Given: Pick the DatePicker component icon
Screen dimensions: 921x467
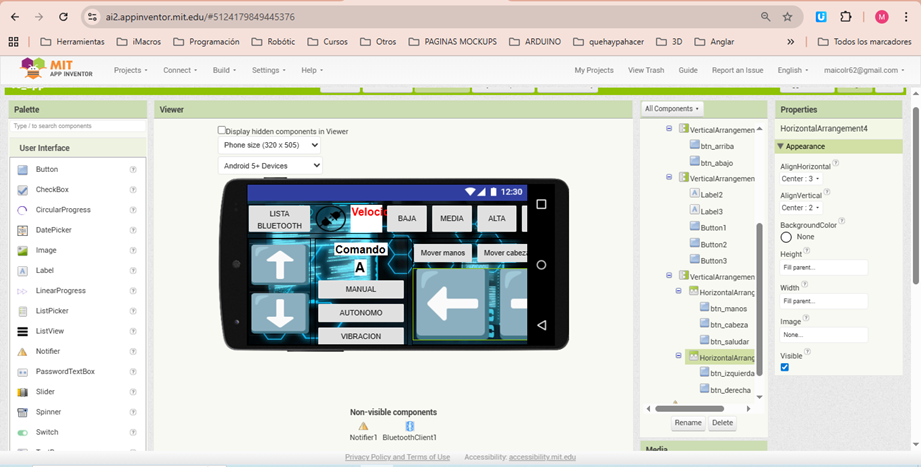Looking at the screenshot, I should pos(22,230).
